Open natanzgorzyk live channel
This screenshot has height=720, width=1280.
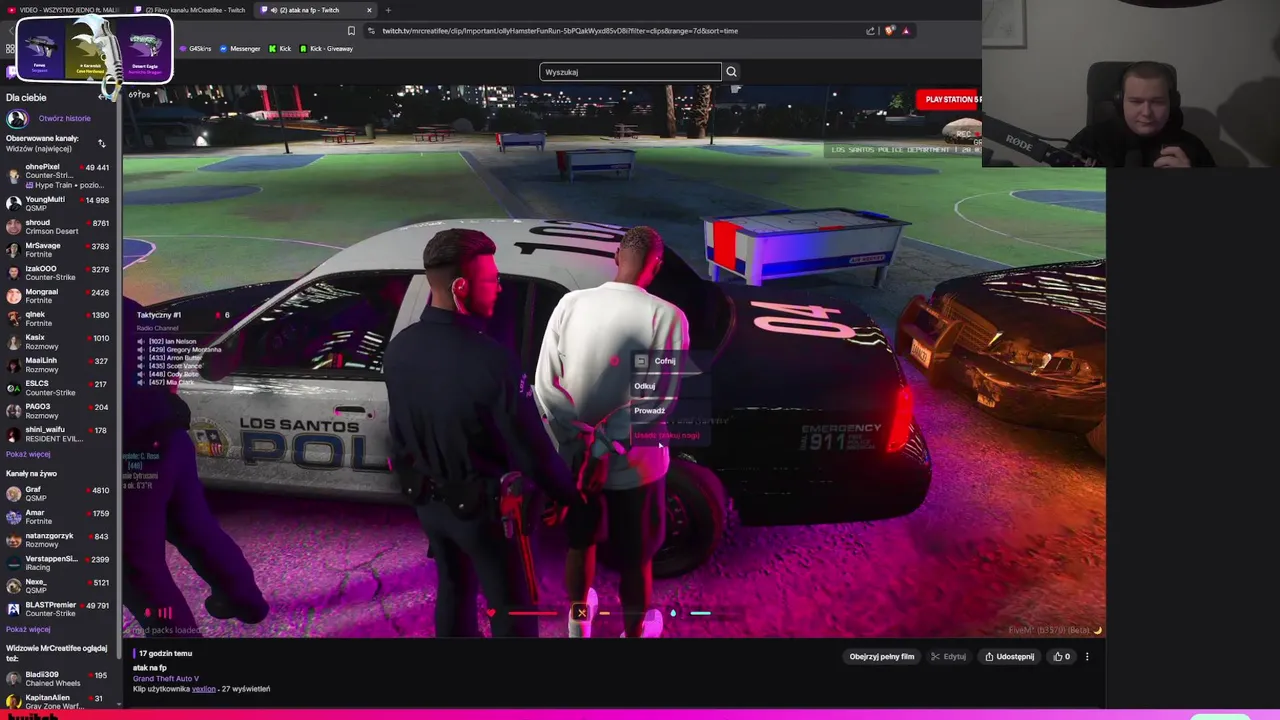click(60, 540)
